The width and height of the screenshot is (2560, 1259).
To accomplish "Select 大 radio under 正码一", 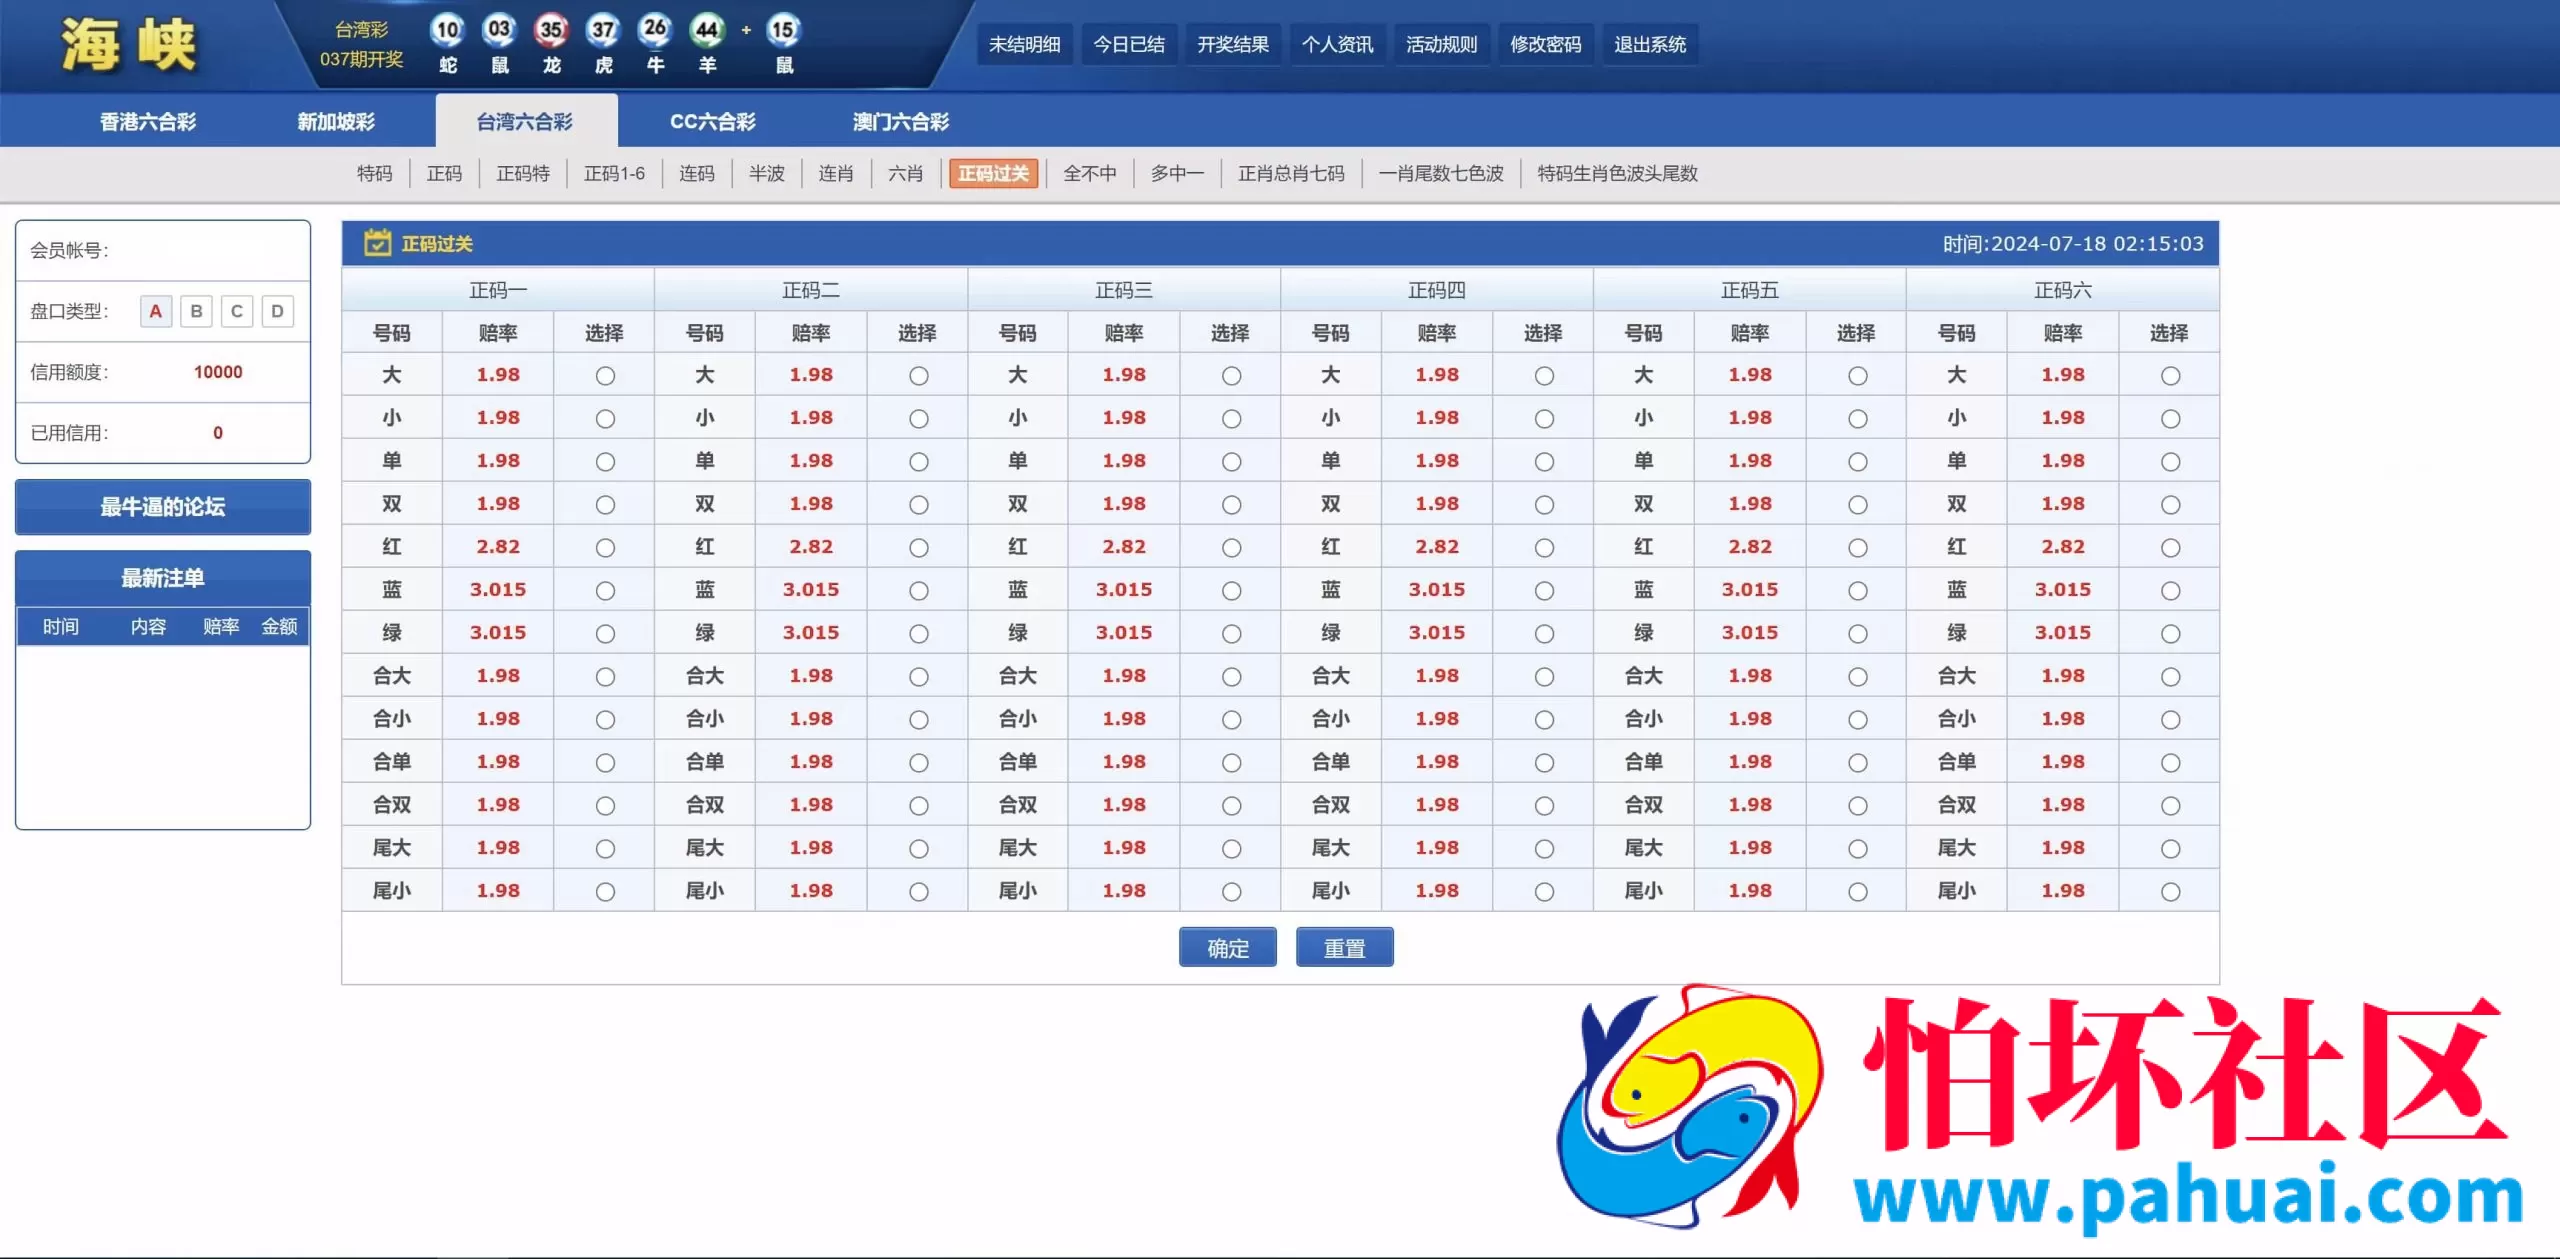I will click(605, 376).
